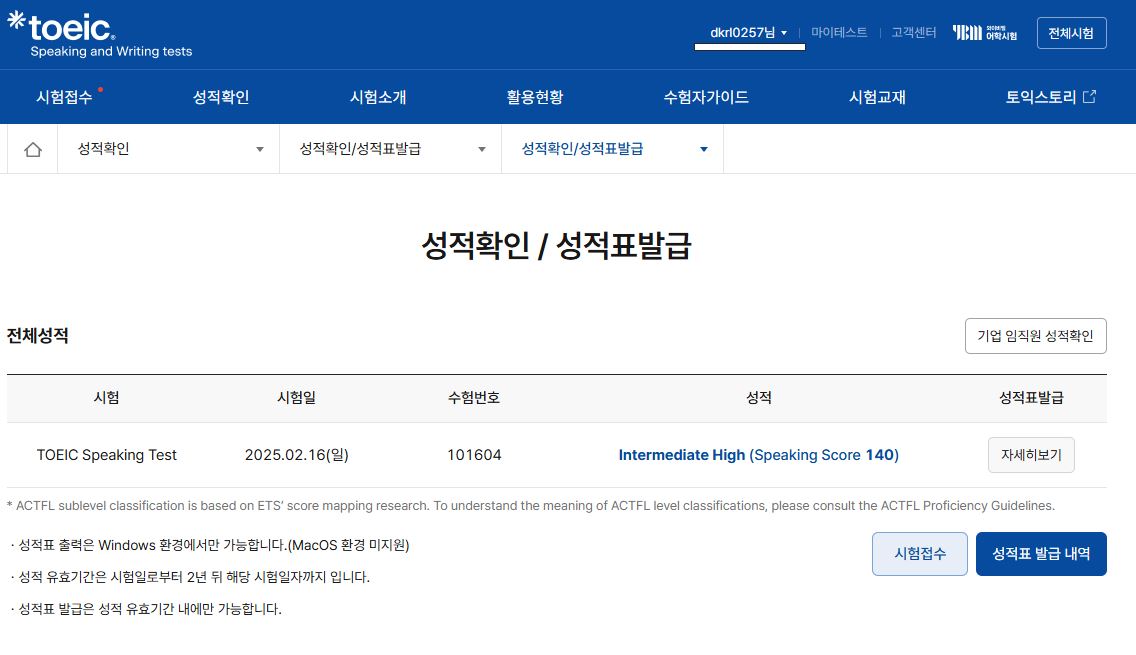Click the 마이테스트 link
This screenshot has width=1136, height=655.
click(x=839, y=33)
